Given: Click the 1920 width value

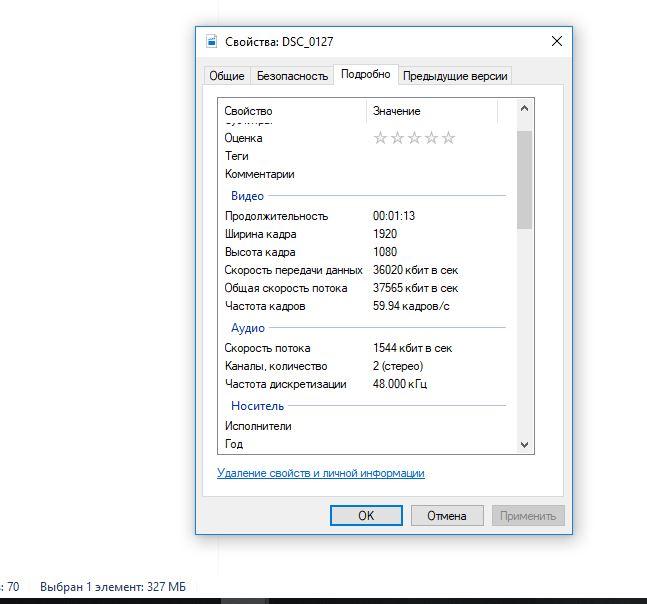Looking at the screenshot, I should pyautogui.click(x=385, y=234).
